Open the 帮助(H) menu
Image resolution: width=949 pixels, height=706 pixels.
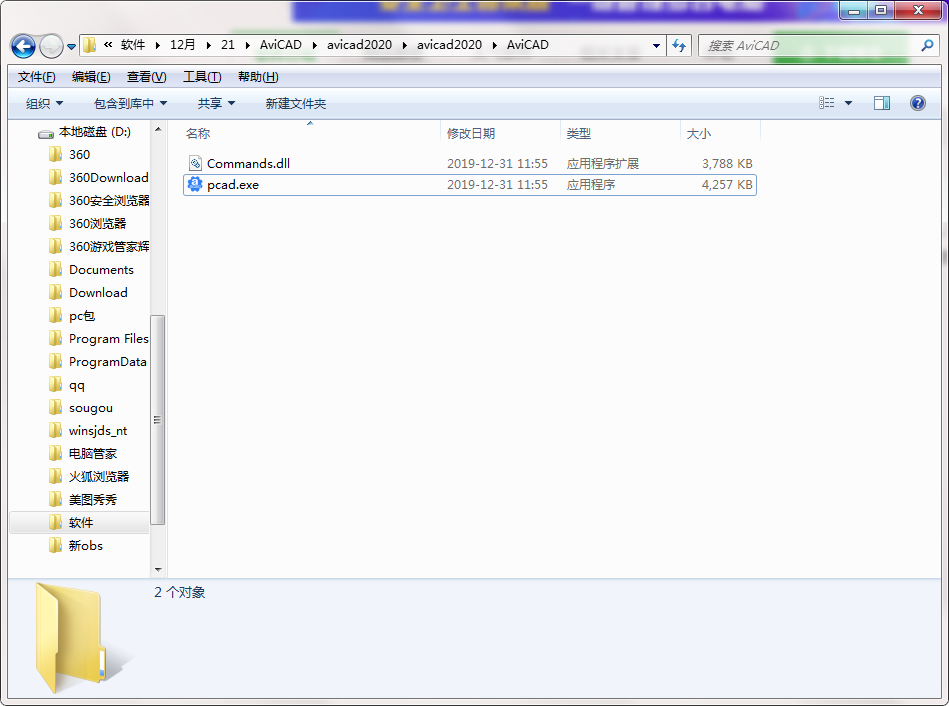[258, 77]
